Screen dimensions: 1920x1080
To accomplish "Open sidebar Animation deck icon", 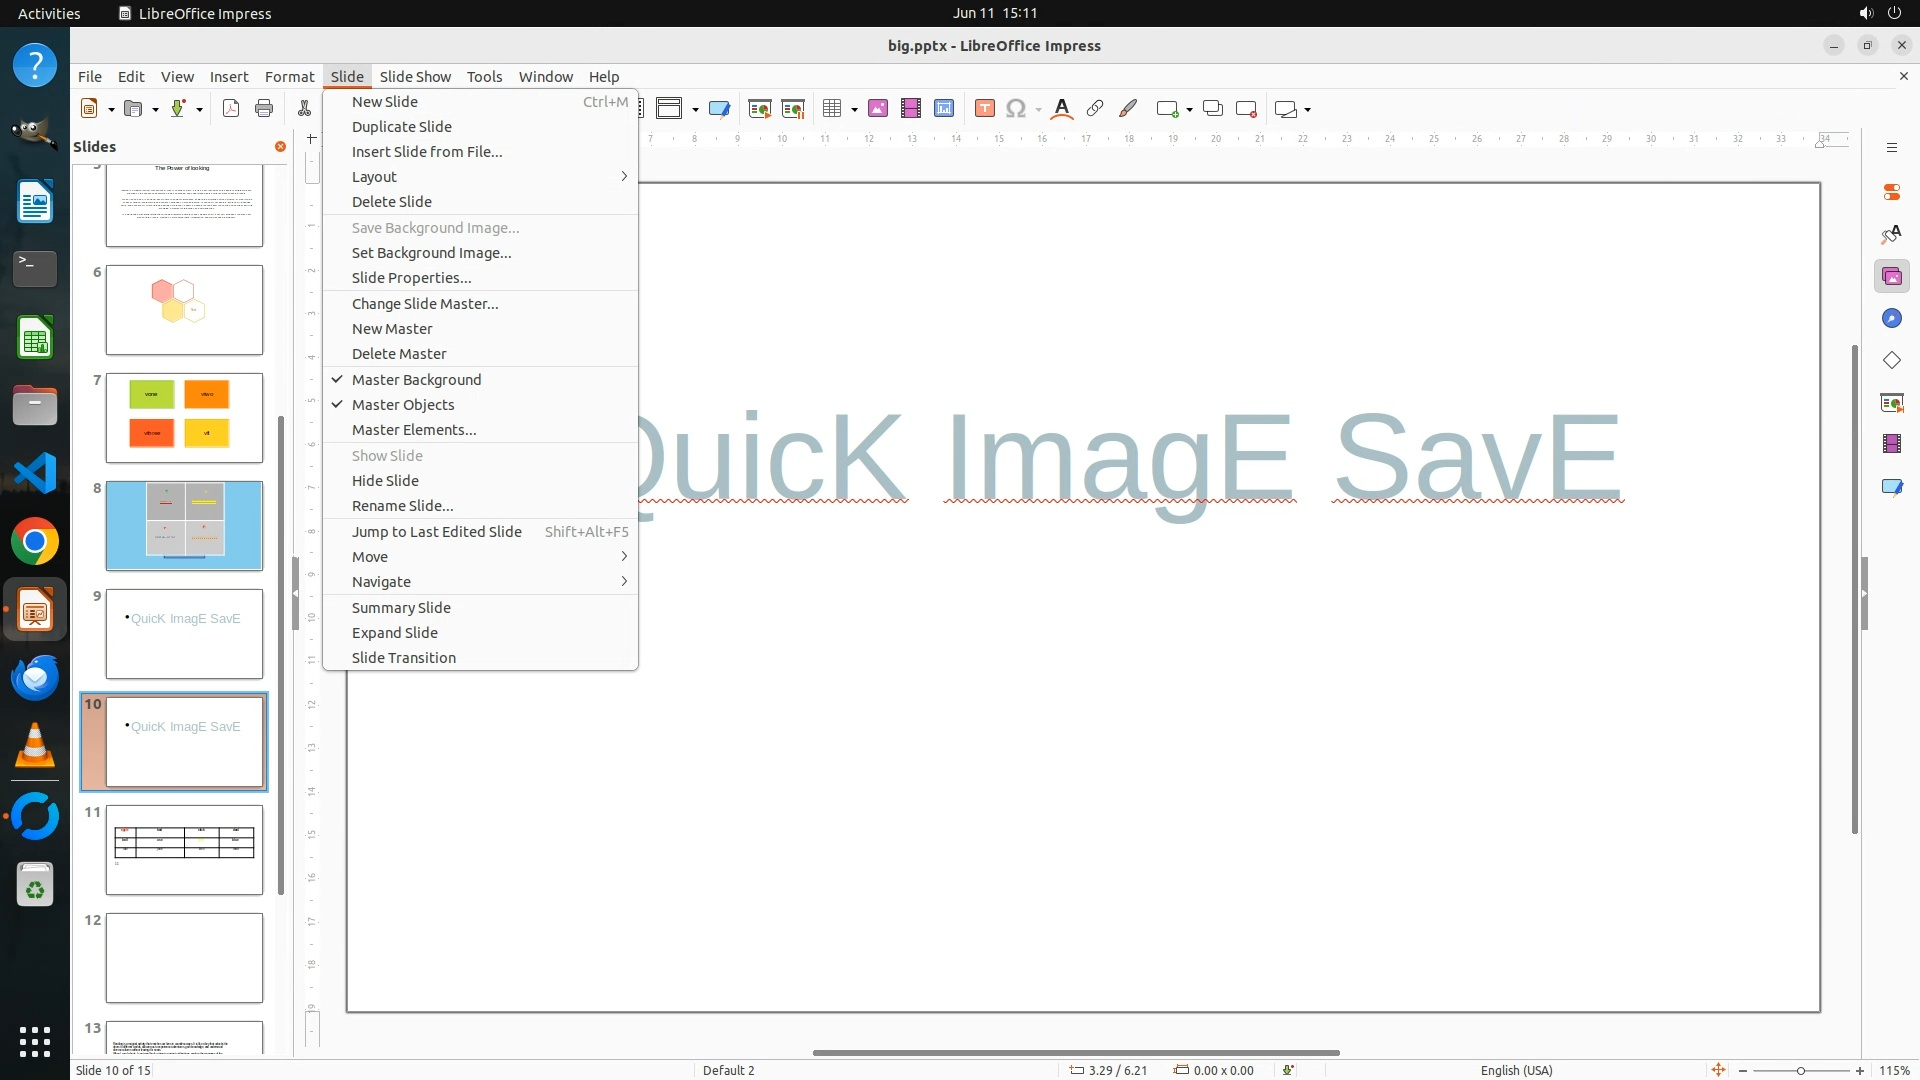I will (x=1891, y=444).
